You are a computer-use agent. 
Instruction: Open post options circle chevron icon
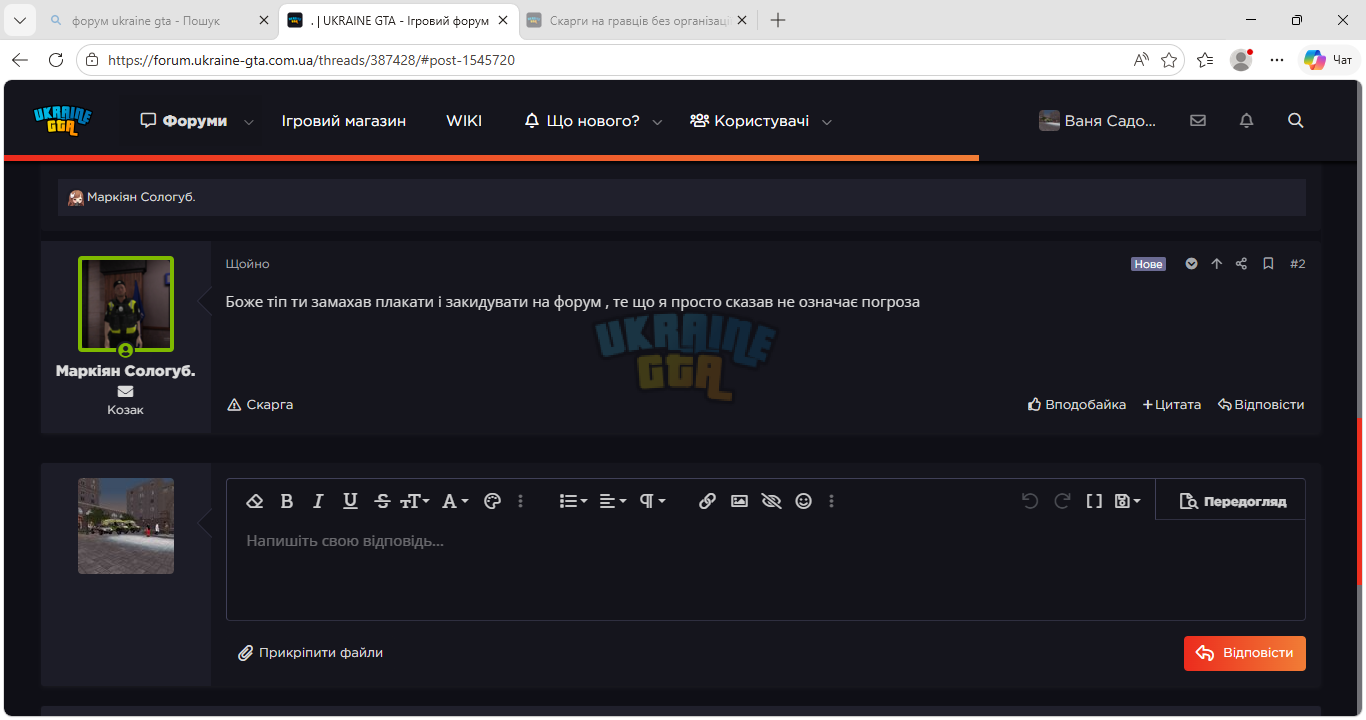(1191, 264)
